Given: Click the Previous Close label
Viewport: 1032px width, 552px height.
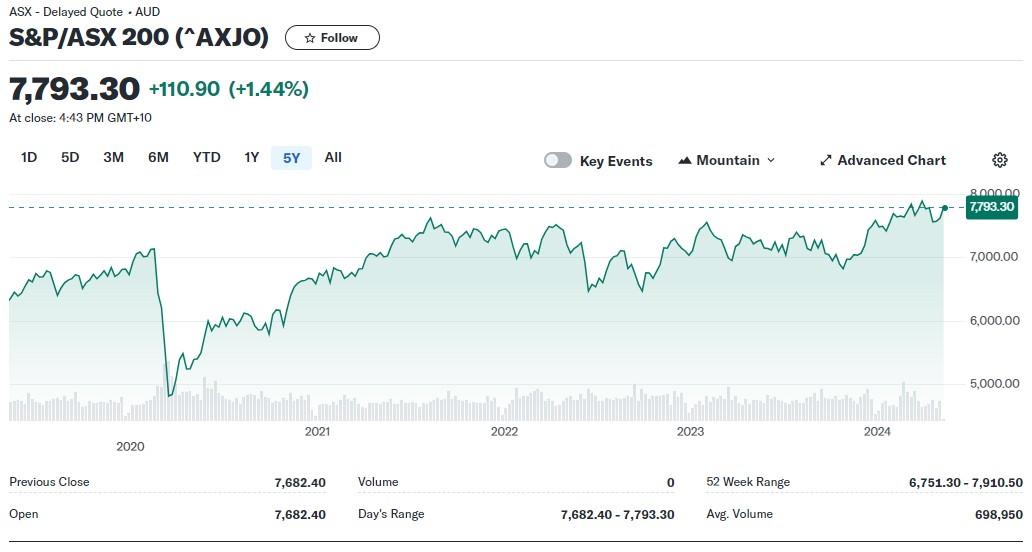Looking at the screenshot, I should [x=49, y=482].
